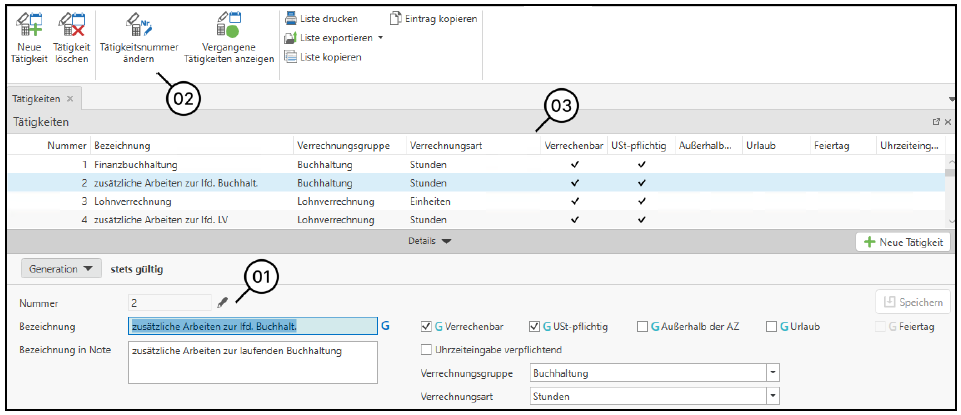Screen dimensions: 961x415
Task: Print list via Liste drucken
Action: 322,18
